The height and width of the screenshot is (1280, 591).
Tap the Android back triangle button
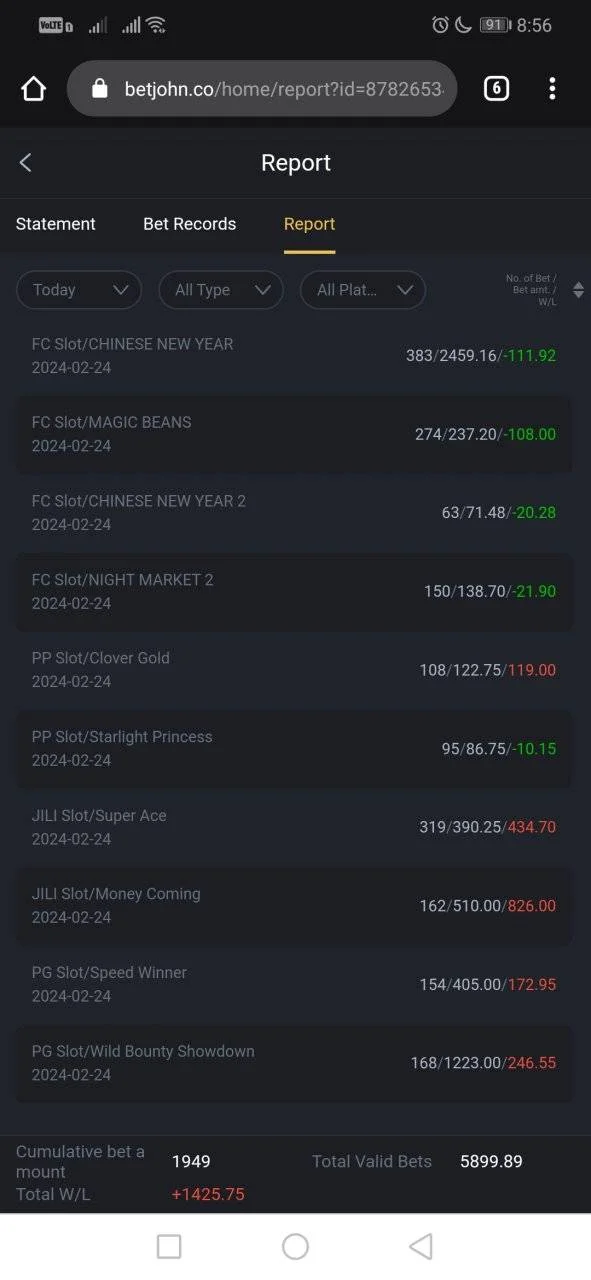(x=421, y=1246)
